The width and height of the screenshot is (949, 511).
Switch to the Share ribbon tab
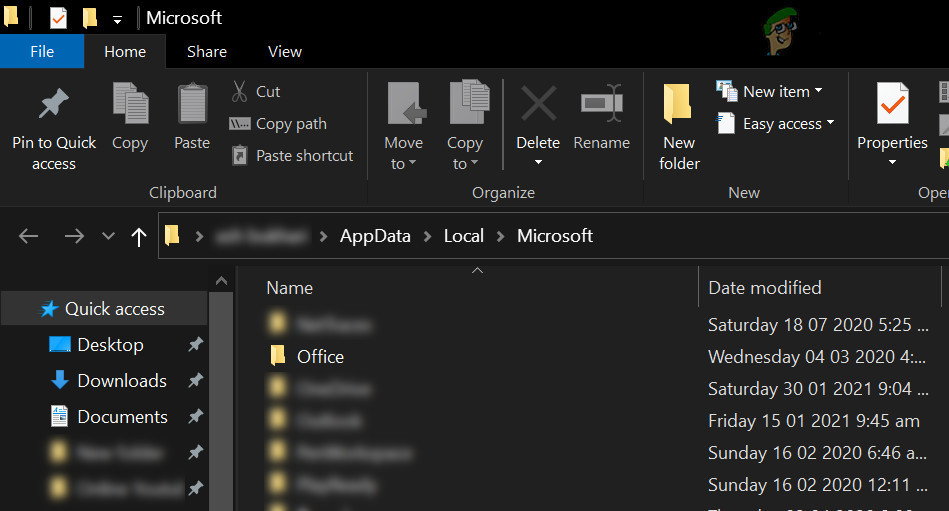pos(207,52)
